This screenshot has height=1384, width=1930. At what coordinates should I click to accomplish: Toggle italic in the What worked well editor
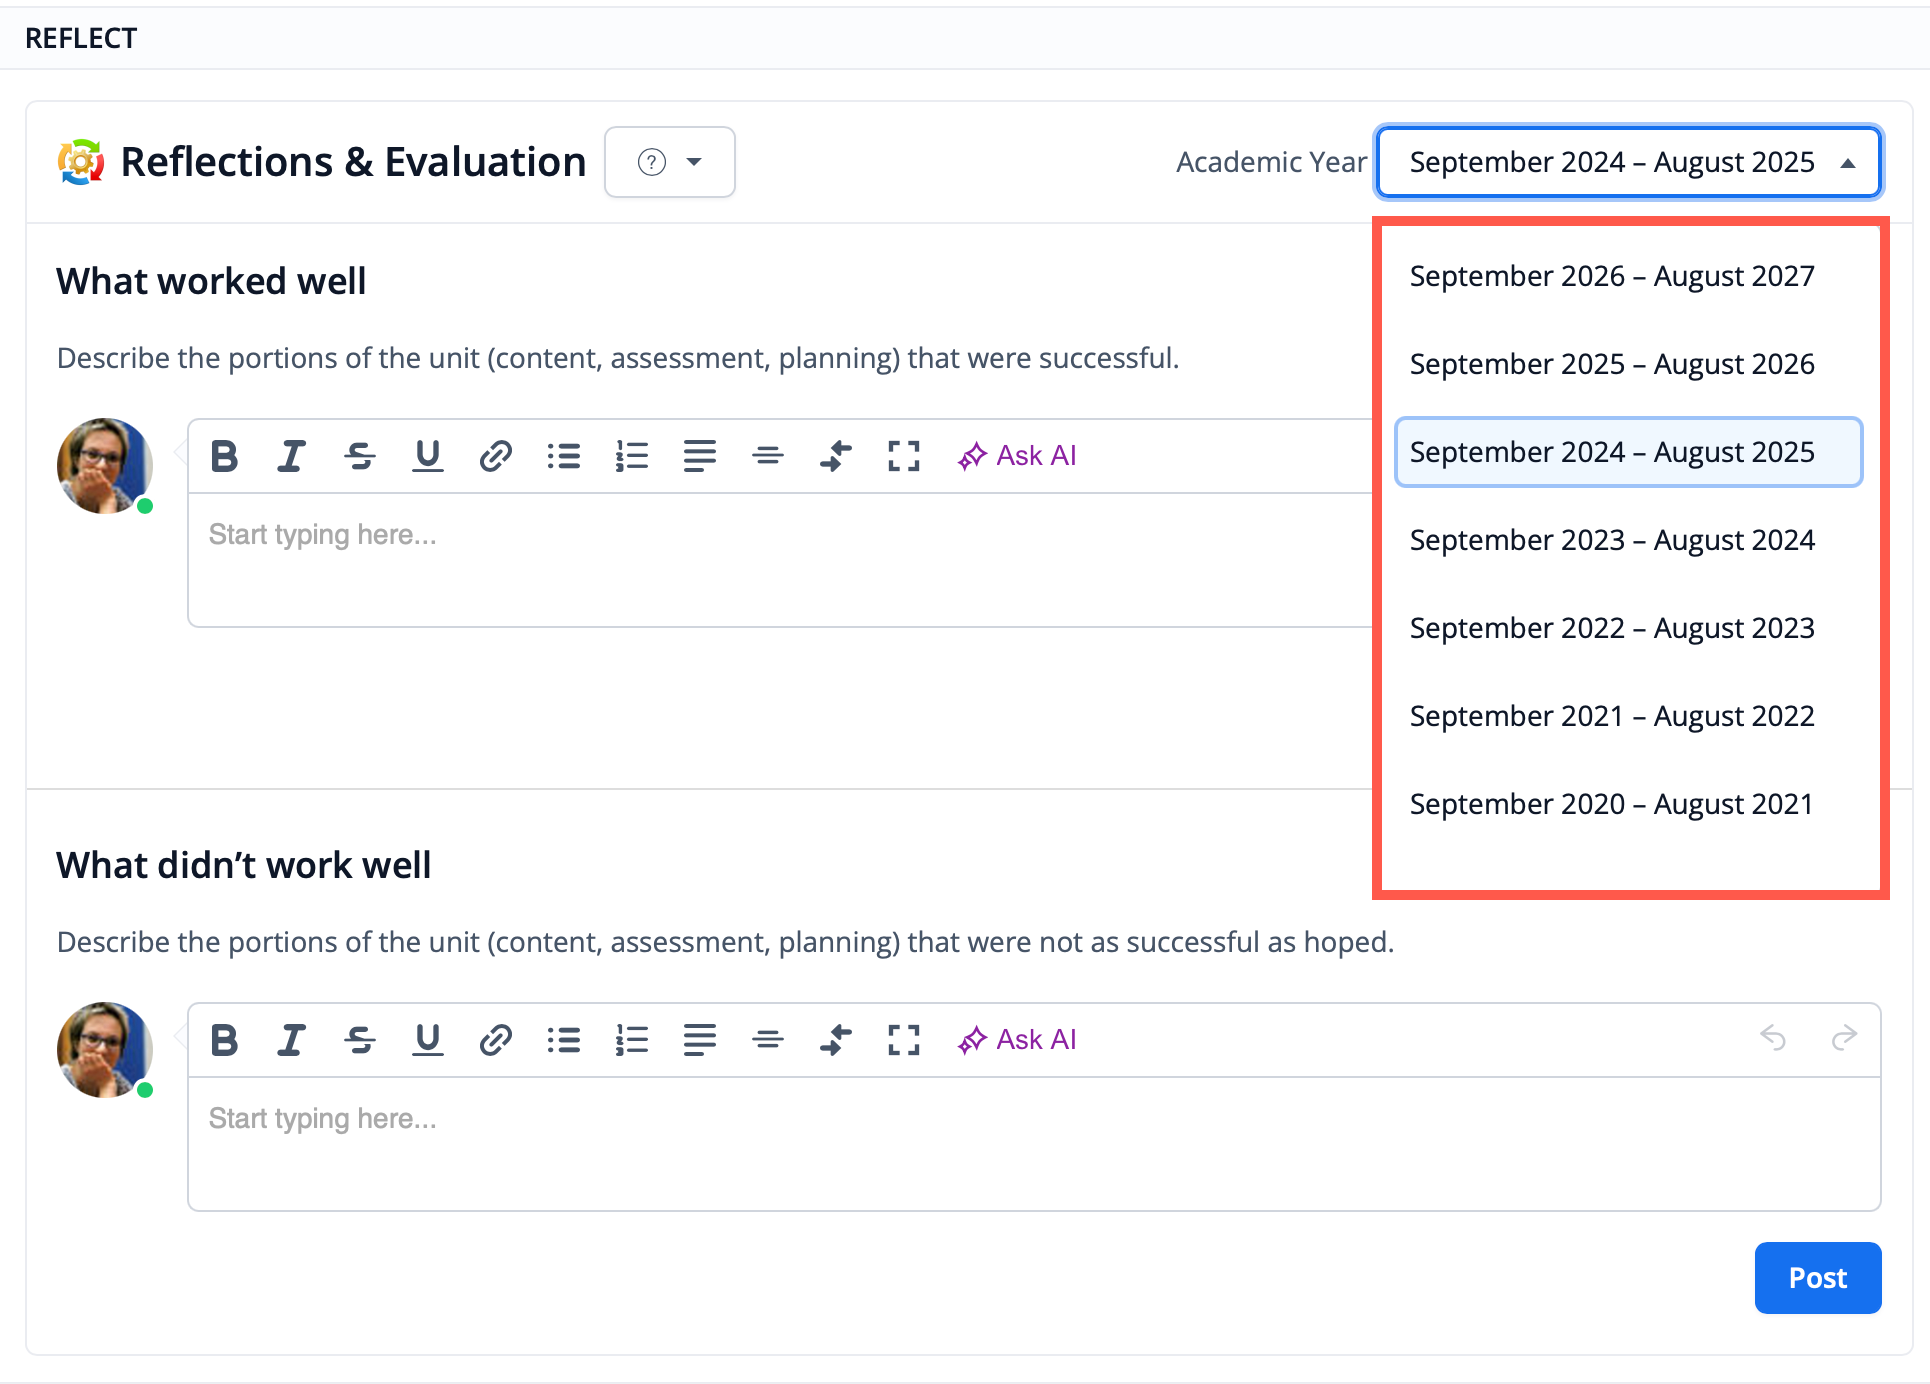click(291, 456)
